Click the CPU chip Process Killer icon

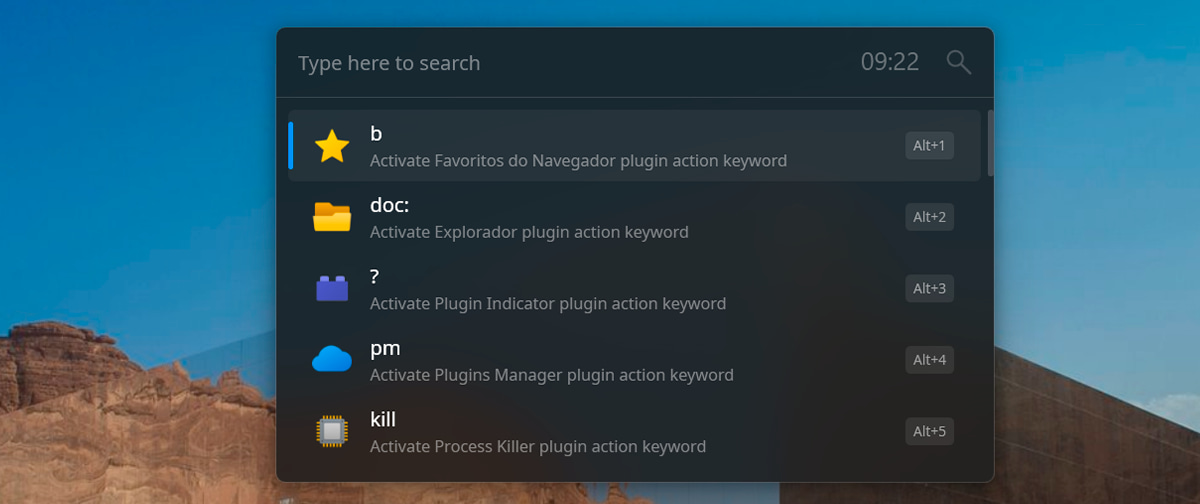[332, 431]
